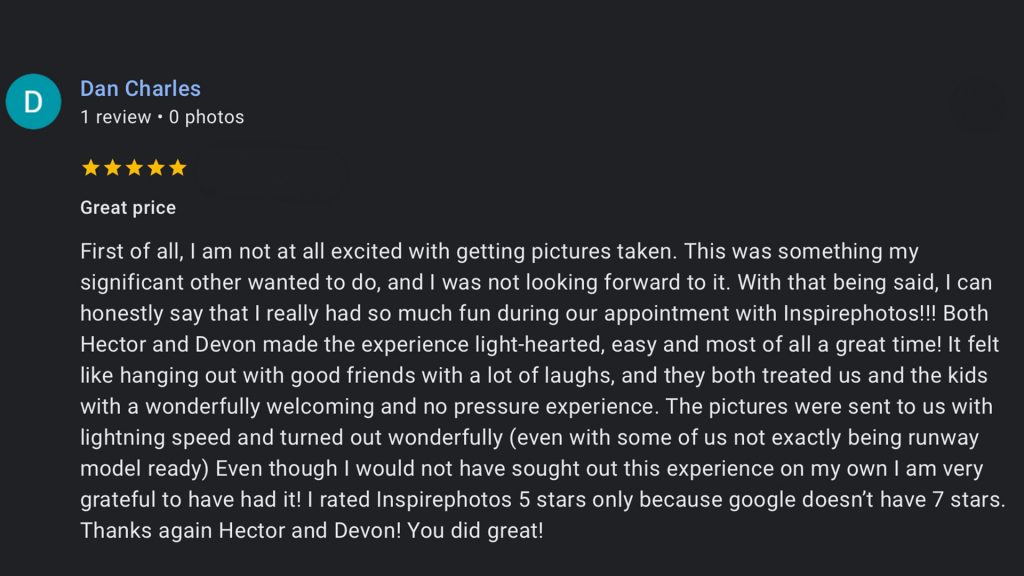The image size is (1024, 576).
Task: Click the first star in the rating
Action: click(x=89, y=167)
